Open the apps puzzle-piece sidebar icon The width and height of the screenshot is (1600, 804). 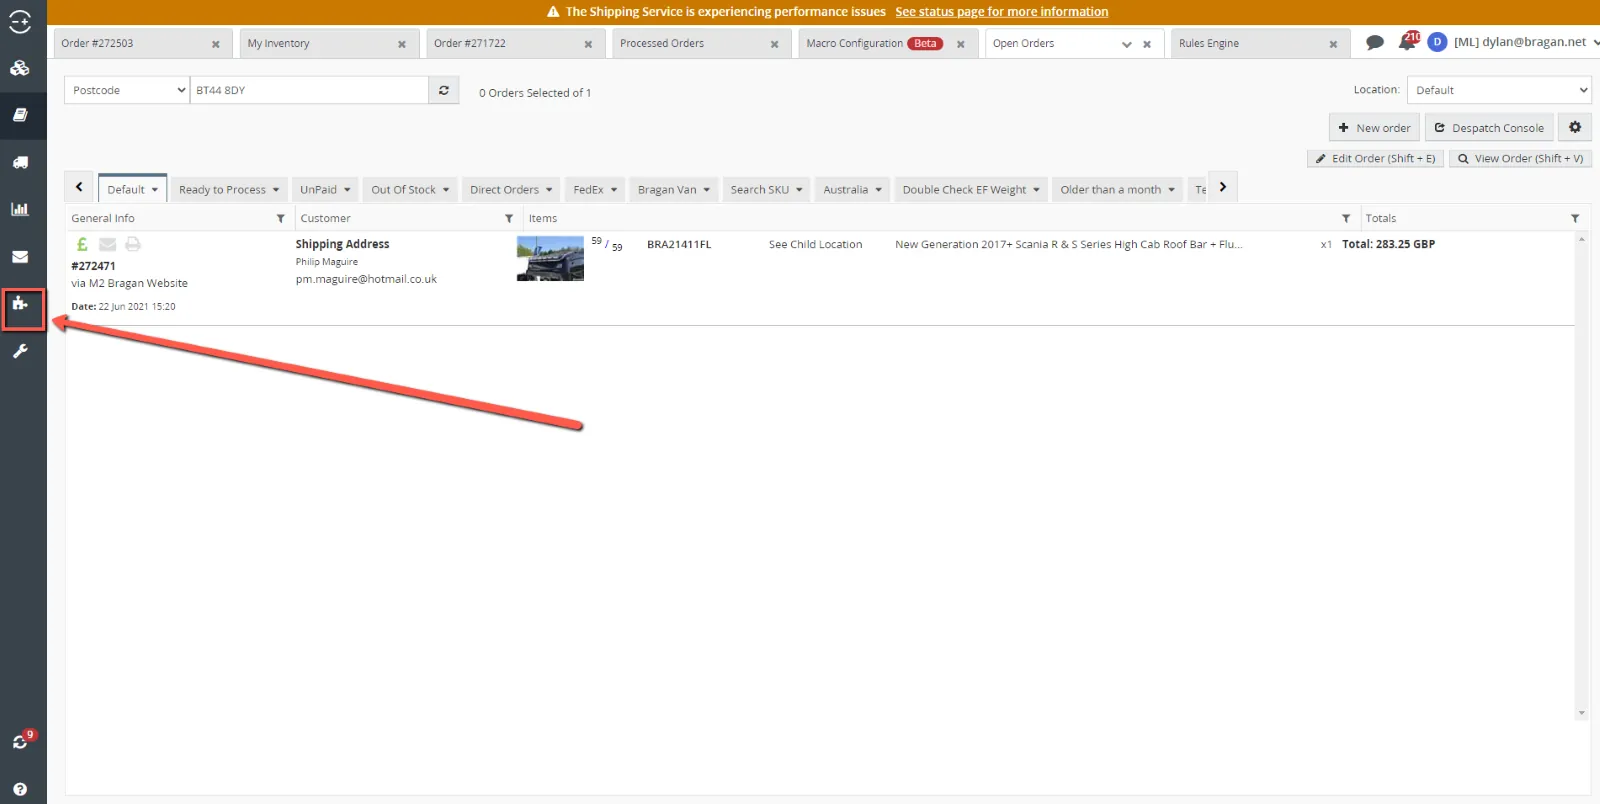click(x=20, y=303)
